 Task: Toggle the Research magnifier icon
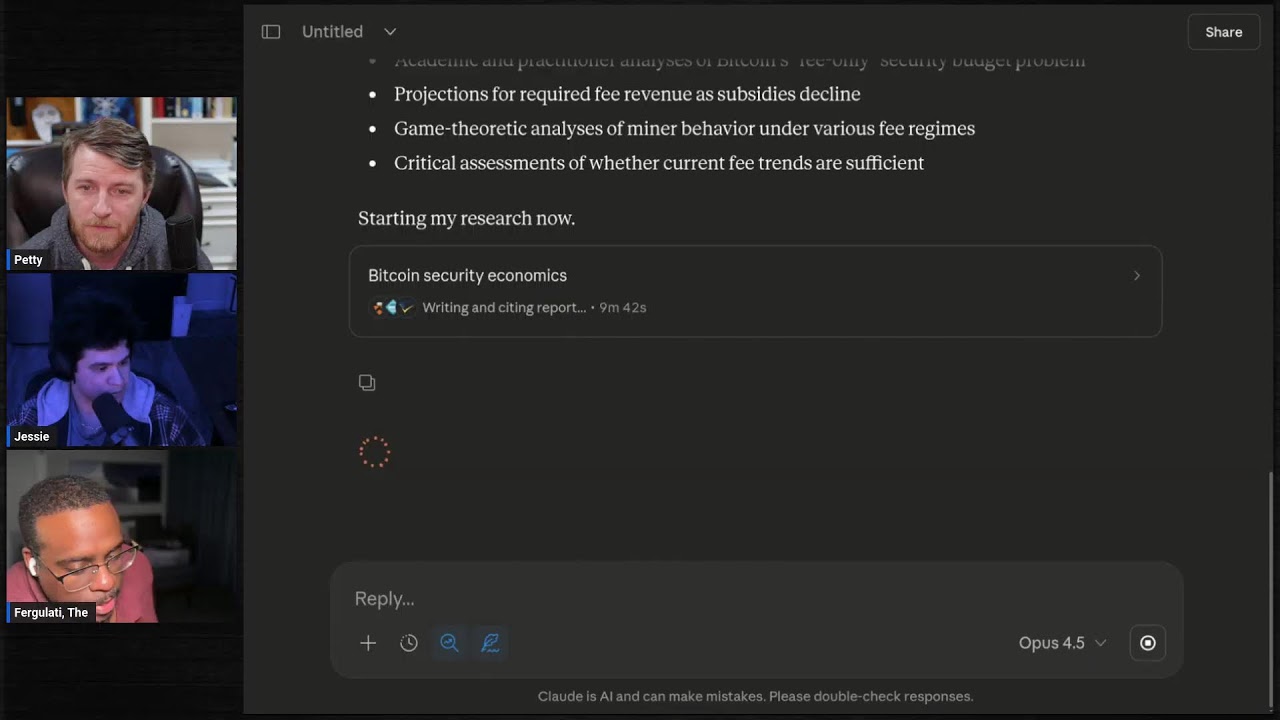tap(449, 643)
